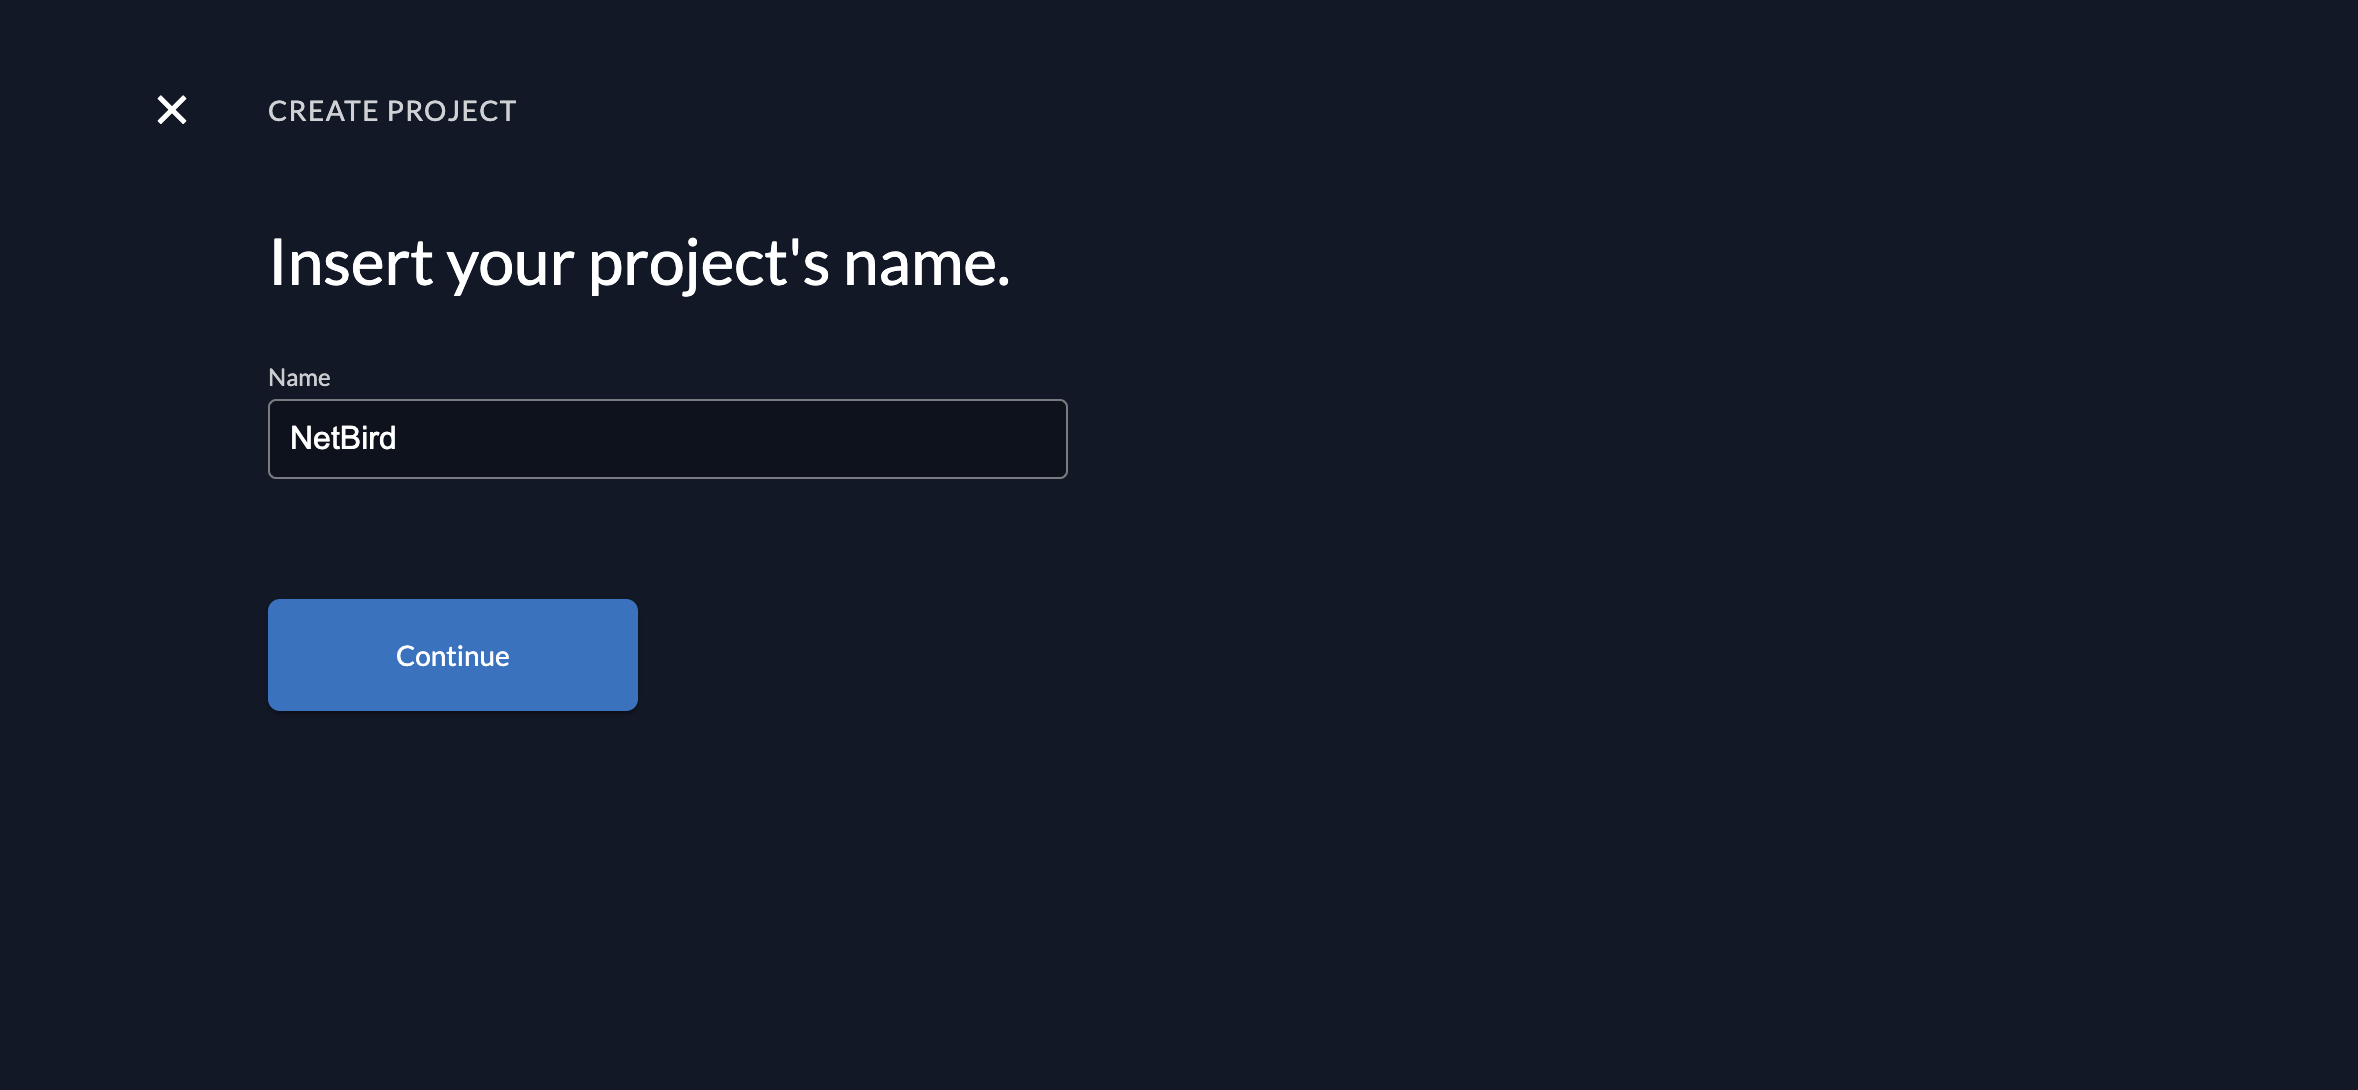Exit the project setup via the cross icon
This screenshot has height=1090, width=2358.
(172, 110)
